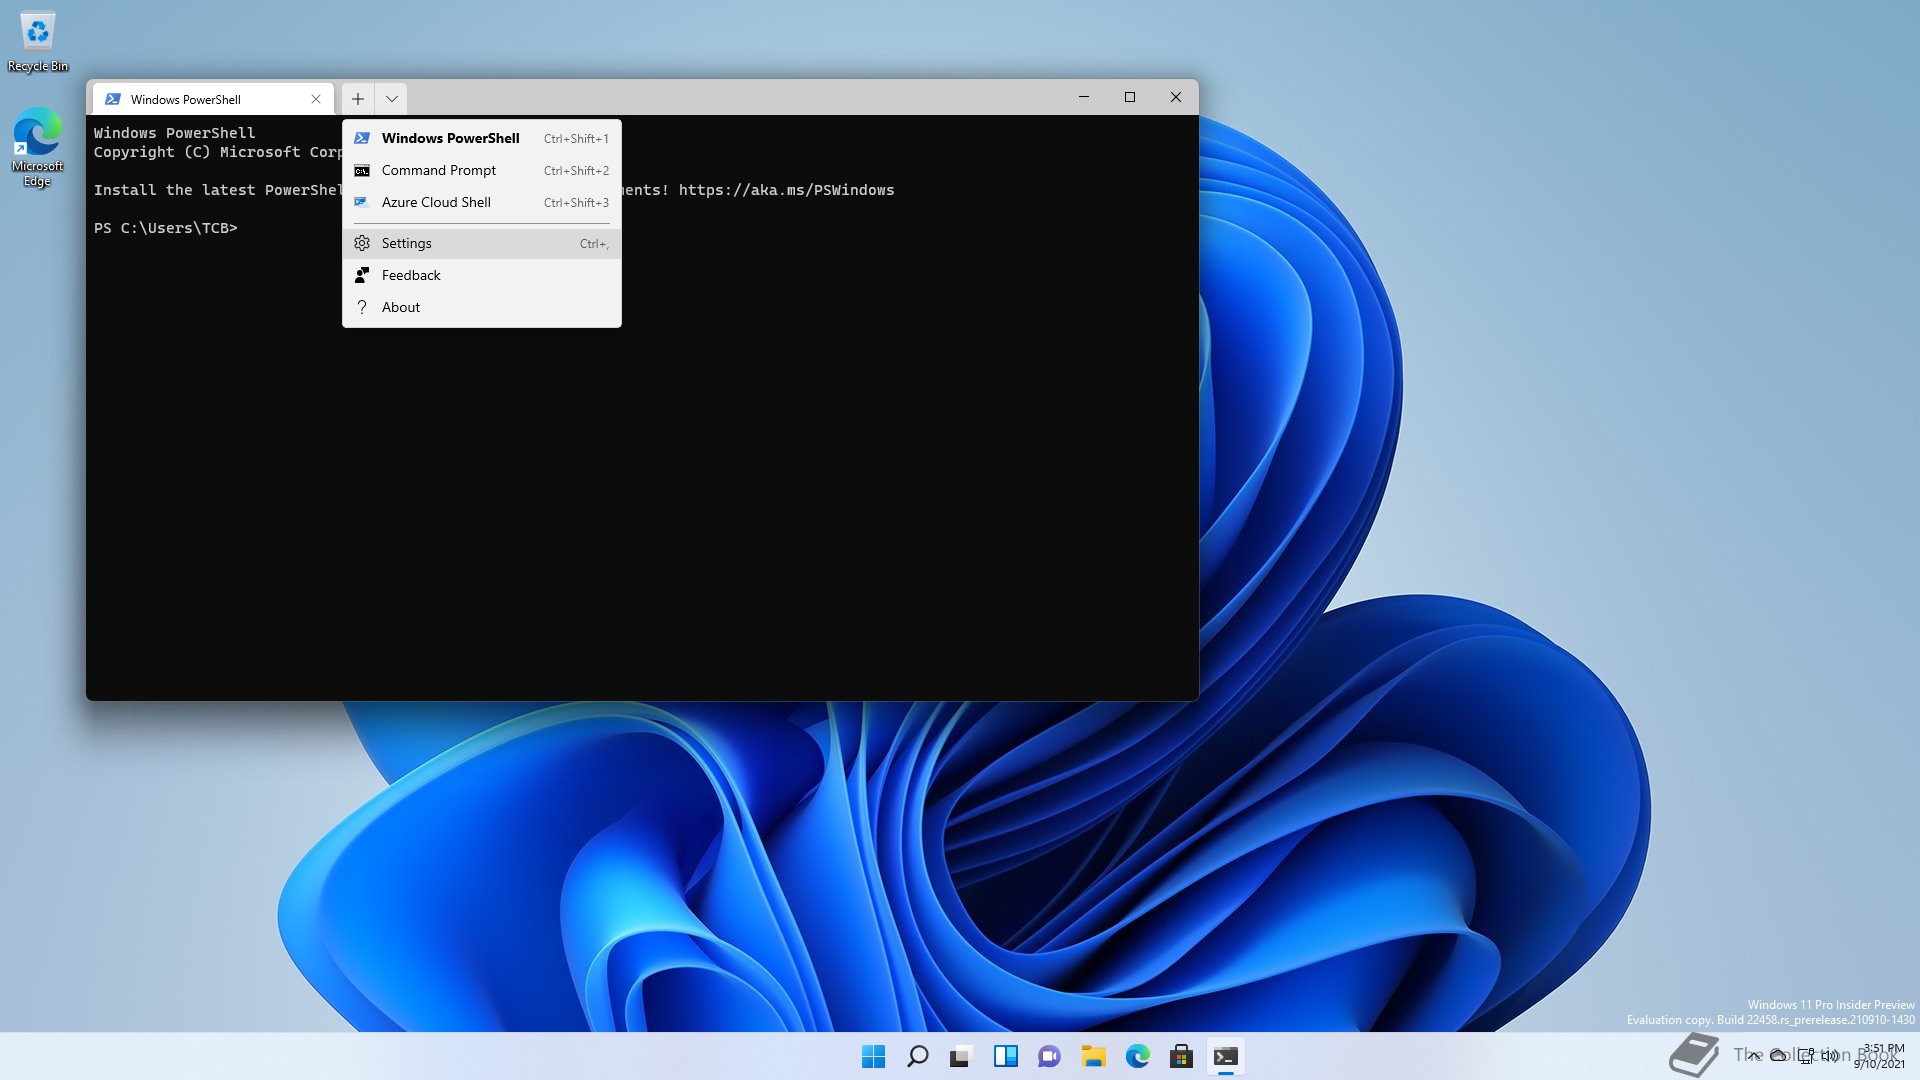Launch Azure Cloud Shell from the menu
The width and height of the screenshot is (1920, 1080).
pos(481,202)
